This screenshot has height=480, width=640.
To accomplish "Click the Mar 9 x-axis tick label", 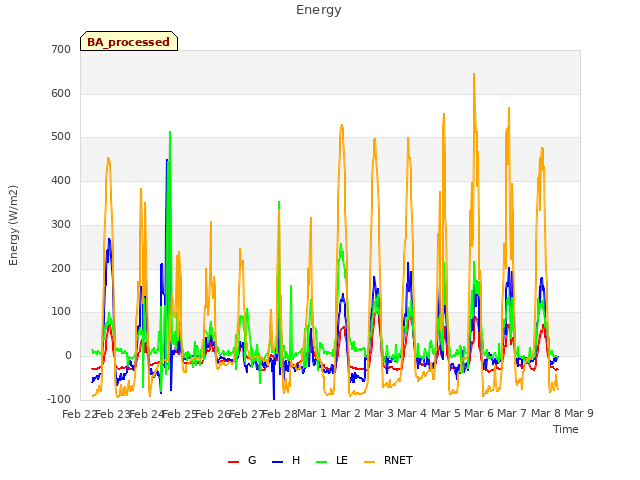I will click(x=579, y=413).
